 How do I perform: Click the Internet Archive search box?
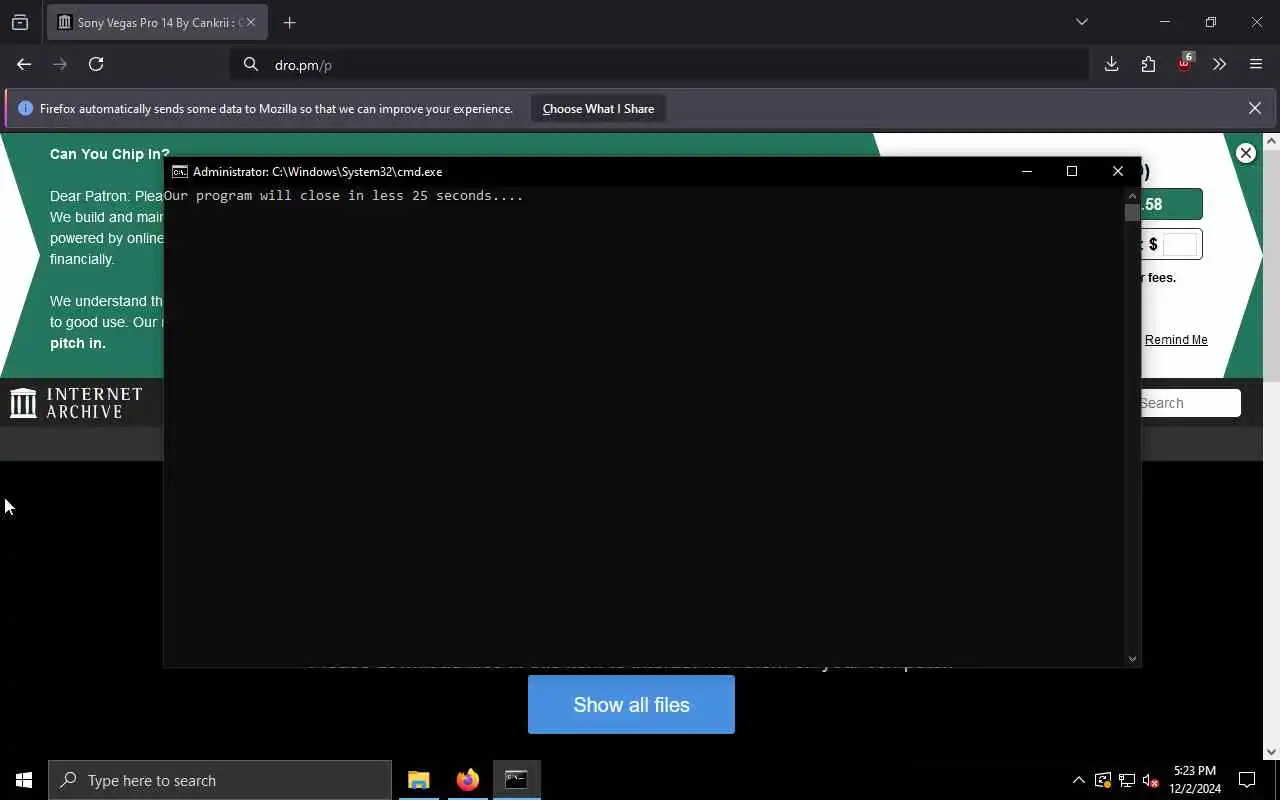pyautogui.click(x=1190, y=403)
